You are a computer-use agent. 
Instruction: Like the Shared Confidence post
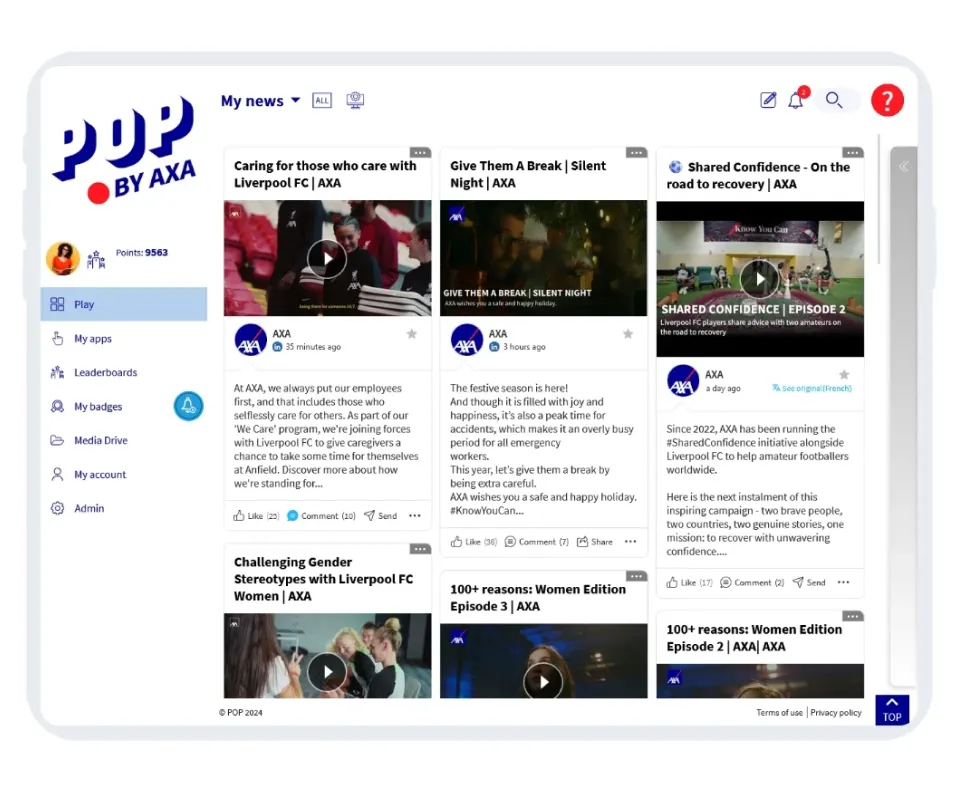click(689, 583)
